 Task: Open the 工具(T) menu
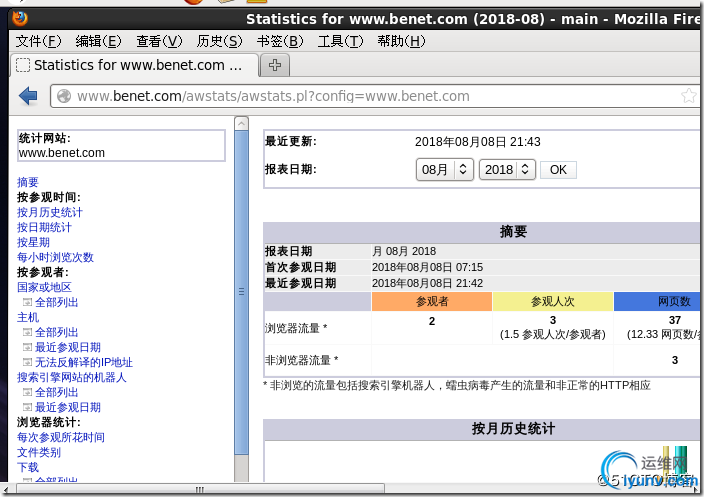(x=340, y=41)
